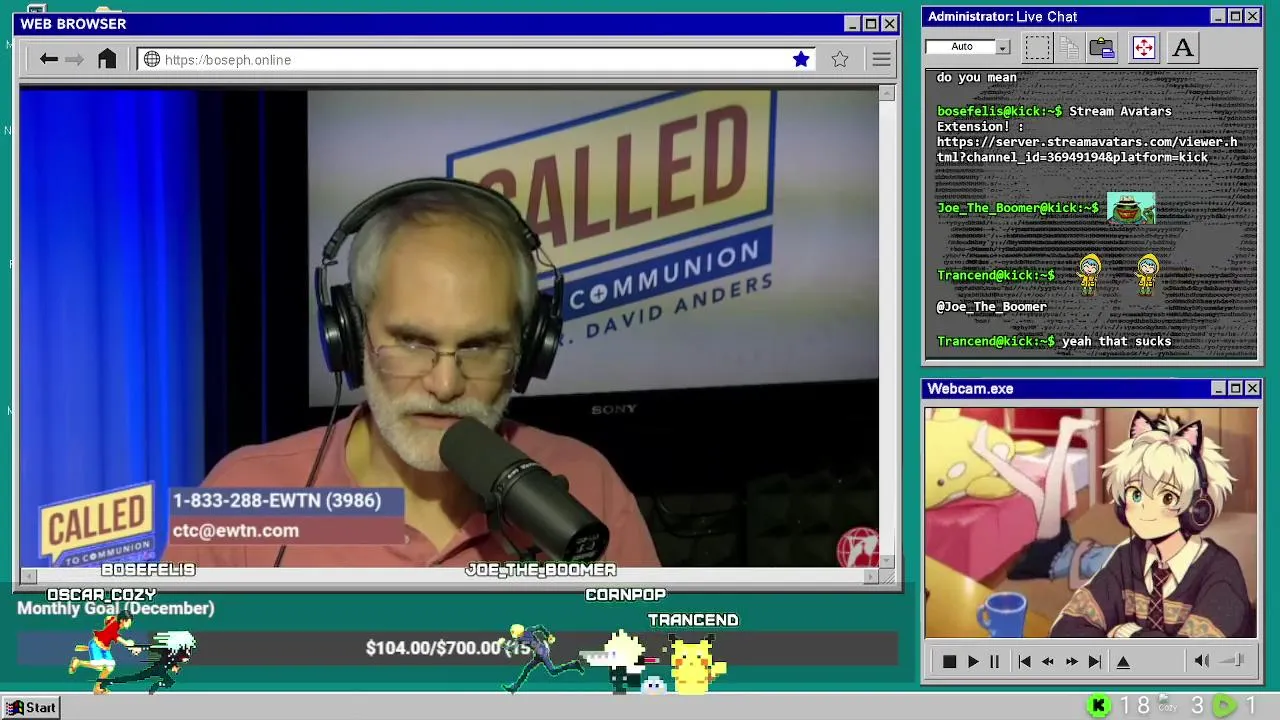Image resolution: width=1280 pixels, height=720 pixels.
Task: Click the anime cat-boy webcam video
Action: click(1091, 522)
